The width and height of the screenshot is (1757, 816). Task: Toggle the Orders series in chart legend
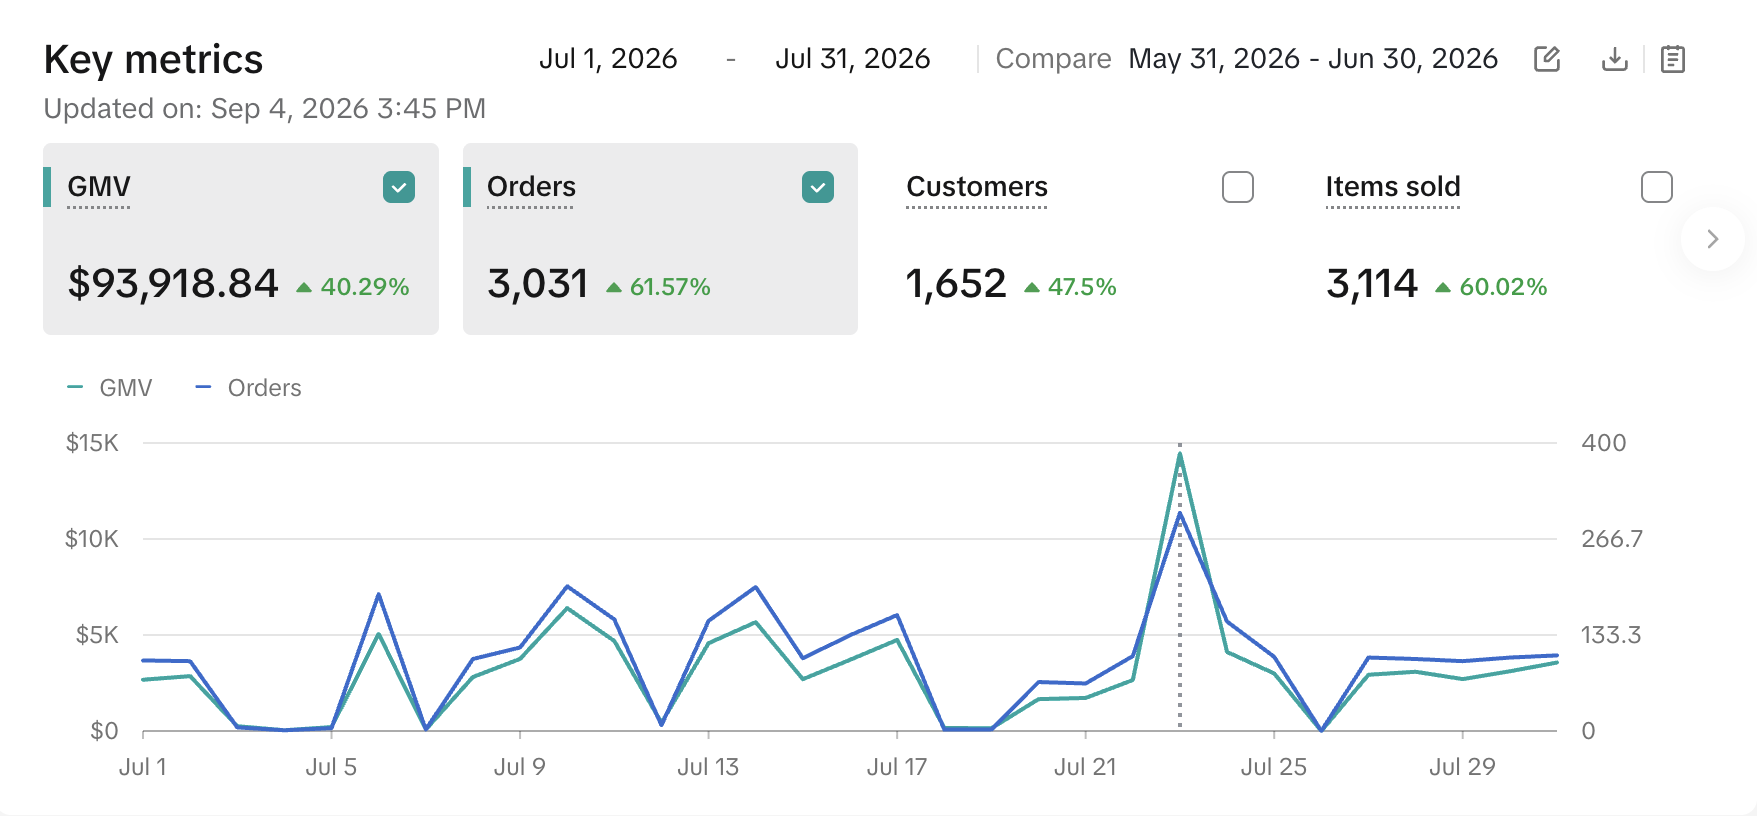[248, 388]
